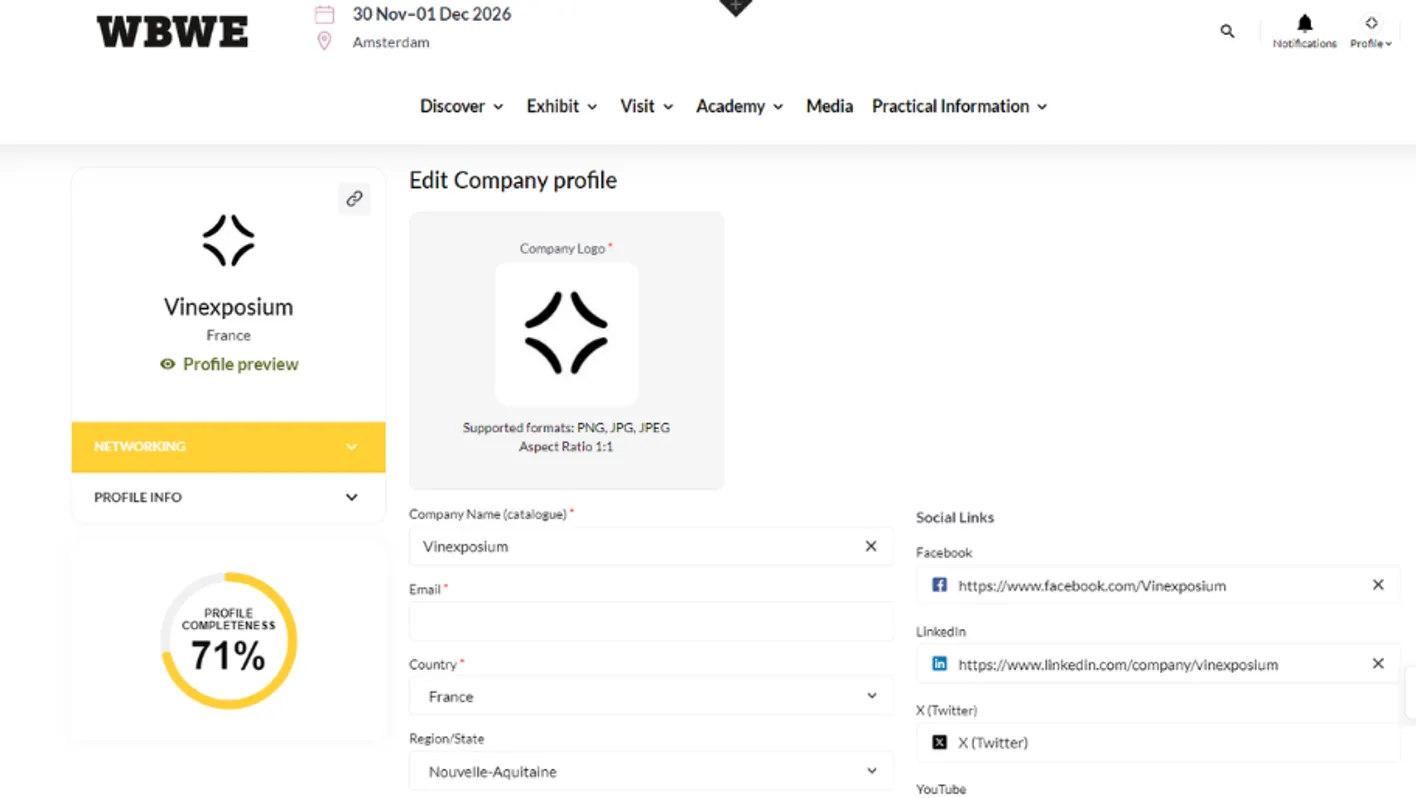Open the Exhibit menu
This screenshot has width=1416, height=798.
point(562,106)
